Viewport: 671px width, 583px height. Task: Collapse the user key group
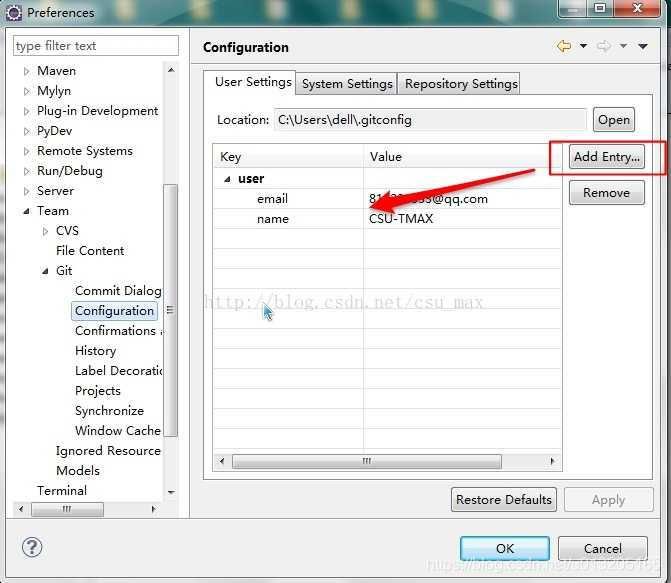(228, 179)
